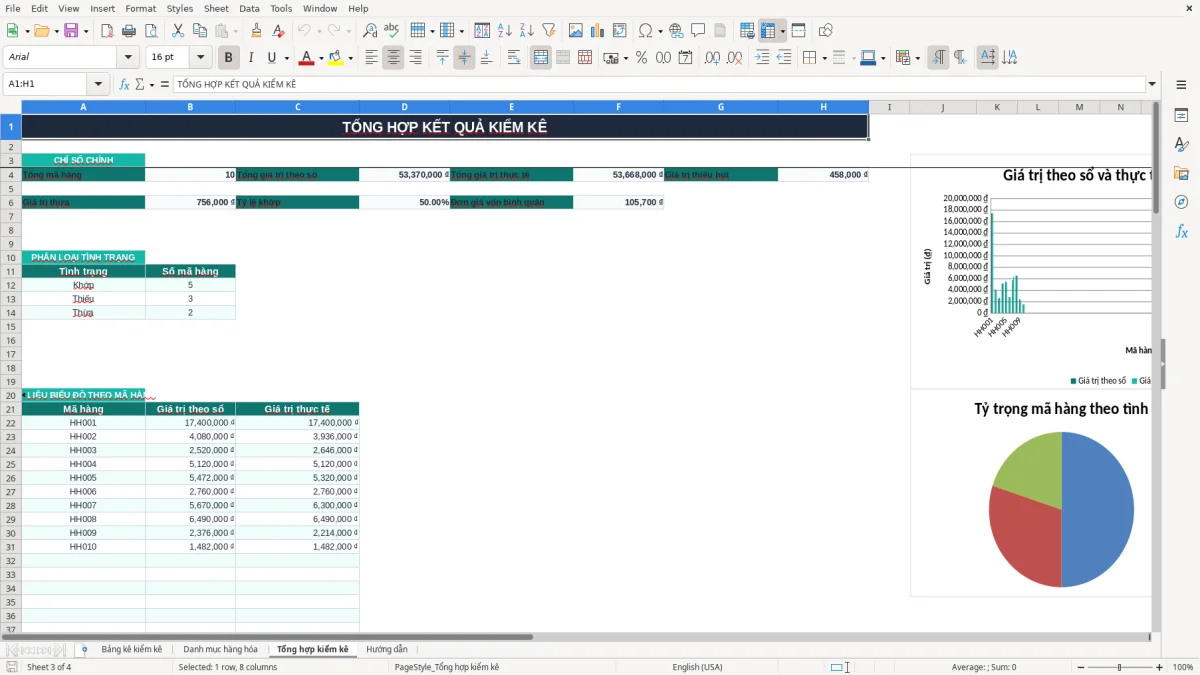Open the Data menu

tap(249, 8)
